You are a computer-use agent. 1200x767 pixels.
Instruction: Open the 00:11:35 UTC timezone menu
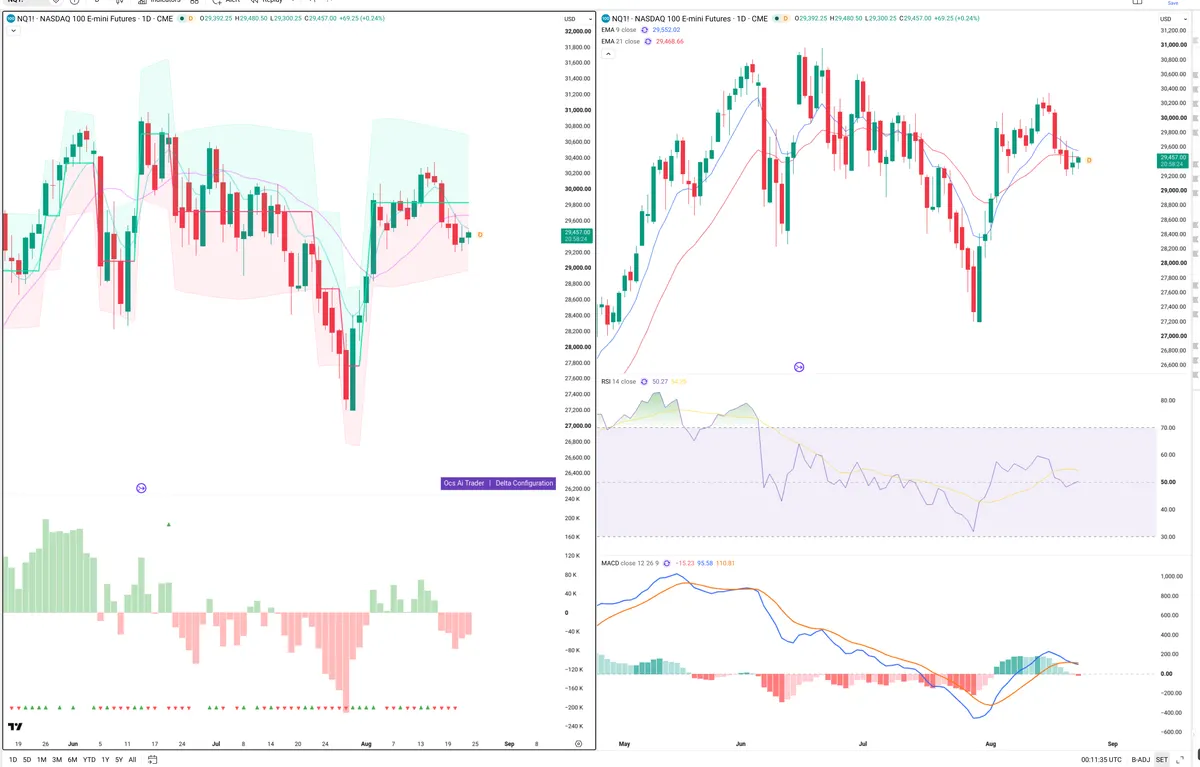1103,760
